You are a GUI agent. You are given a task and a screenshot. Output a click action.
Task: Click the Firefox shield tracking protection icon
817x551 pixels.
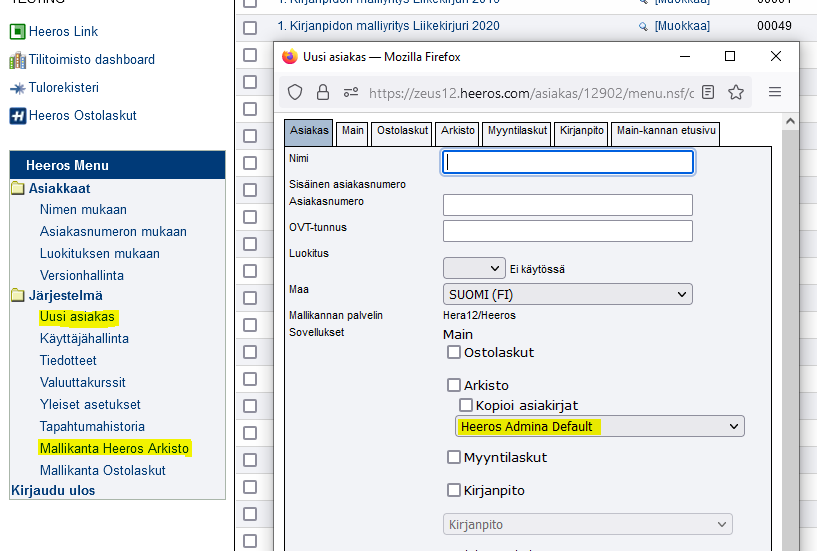pyautogui.click(x=295, y=92)
